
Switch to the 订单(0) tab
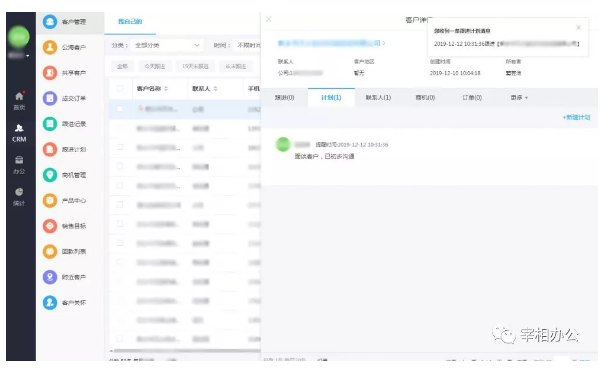(472, 98)
